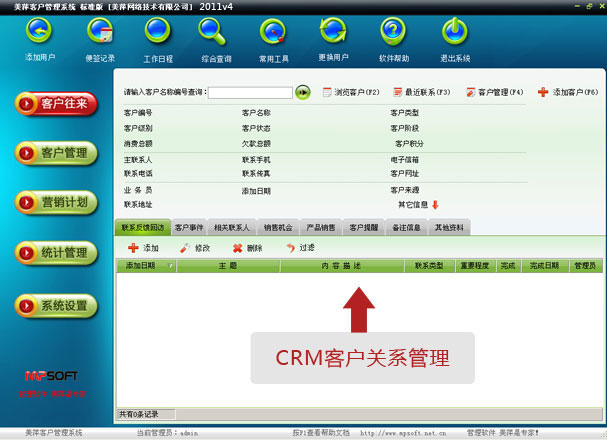The image size is (607, 440).
Task: Open the 综合查询 magnifier icon
Action: pos(212,31)
